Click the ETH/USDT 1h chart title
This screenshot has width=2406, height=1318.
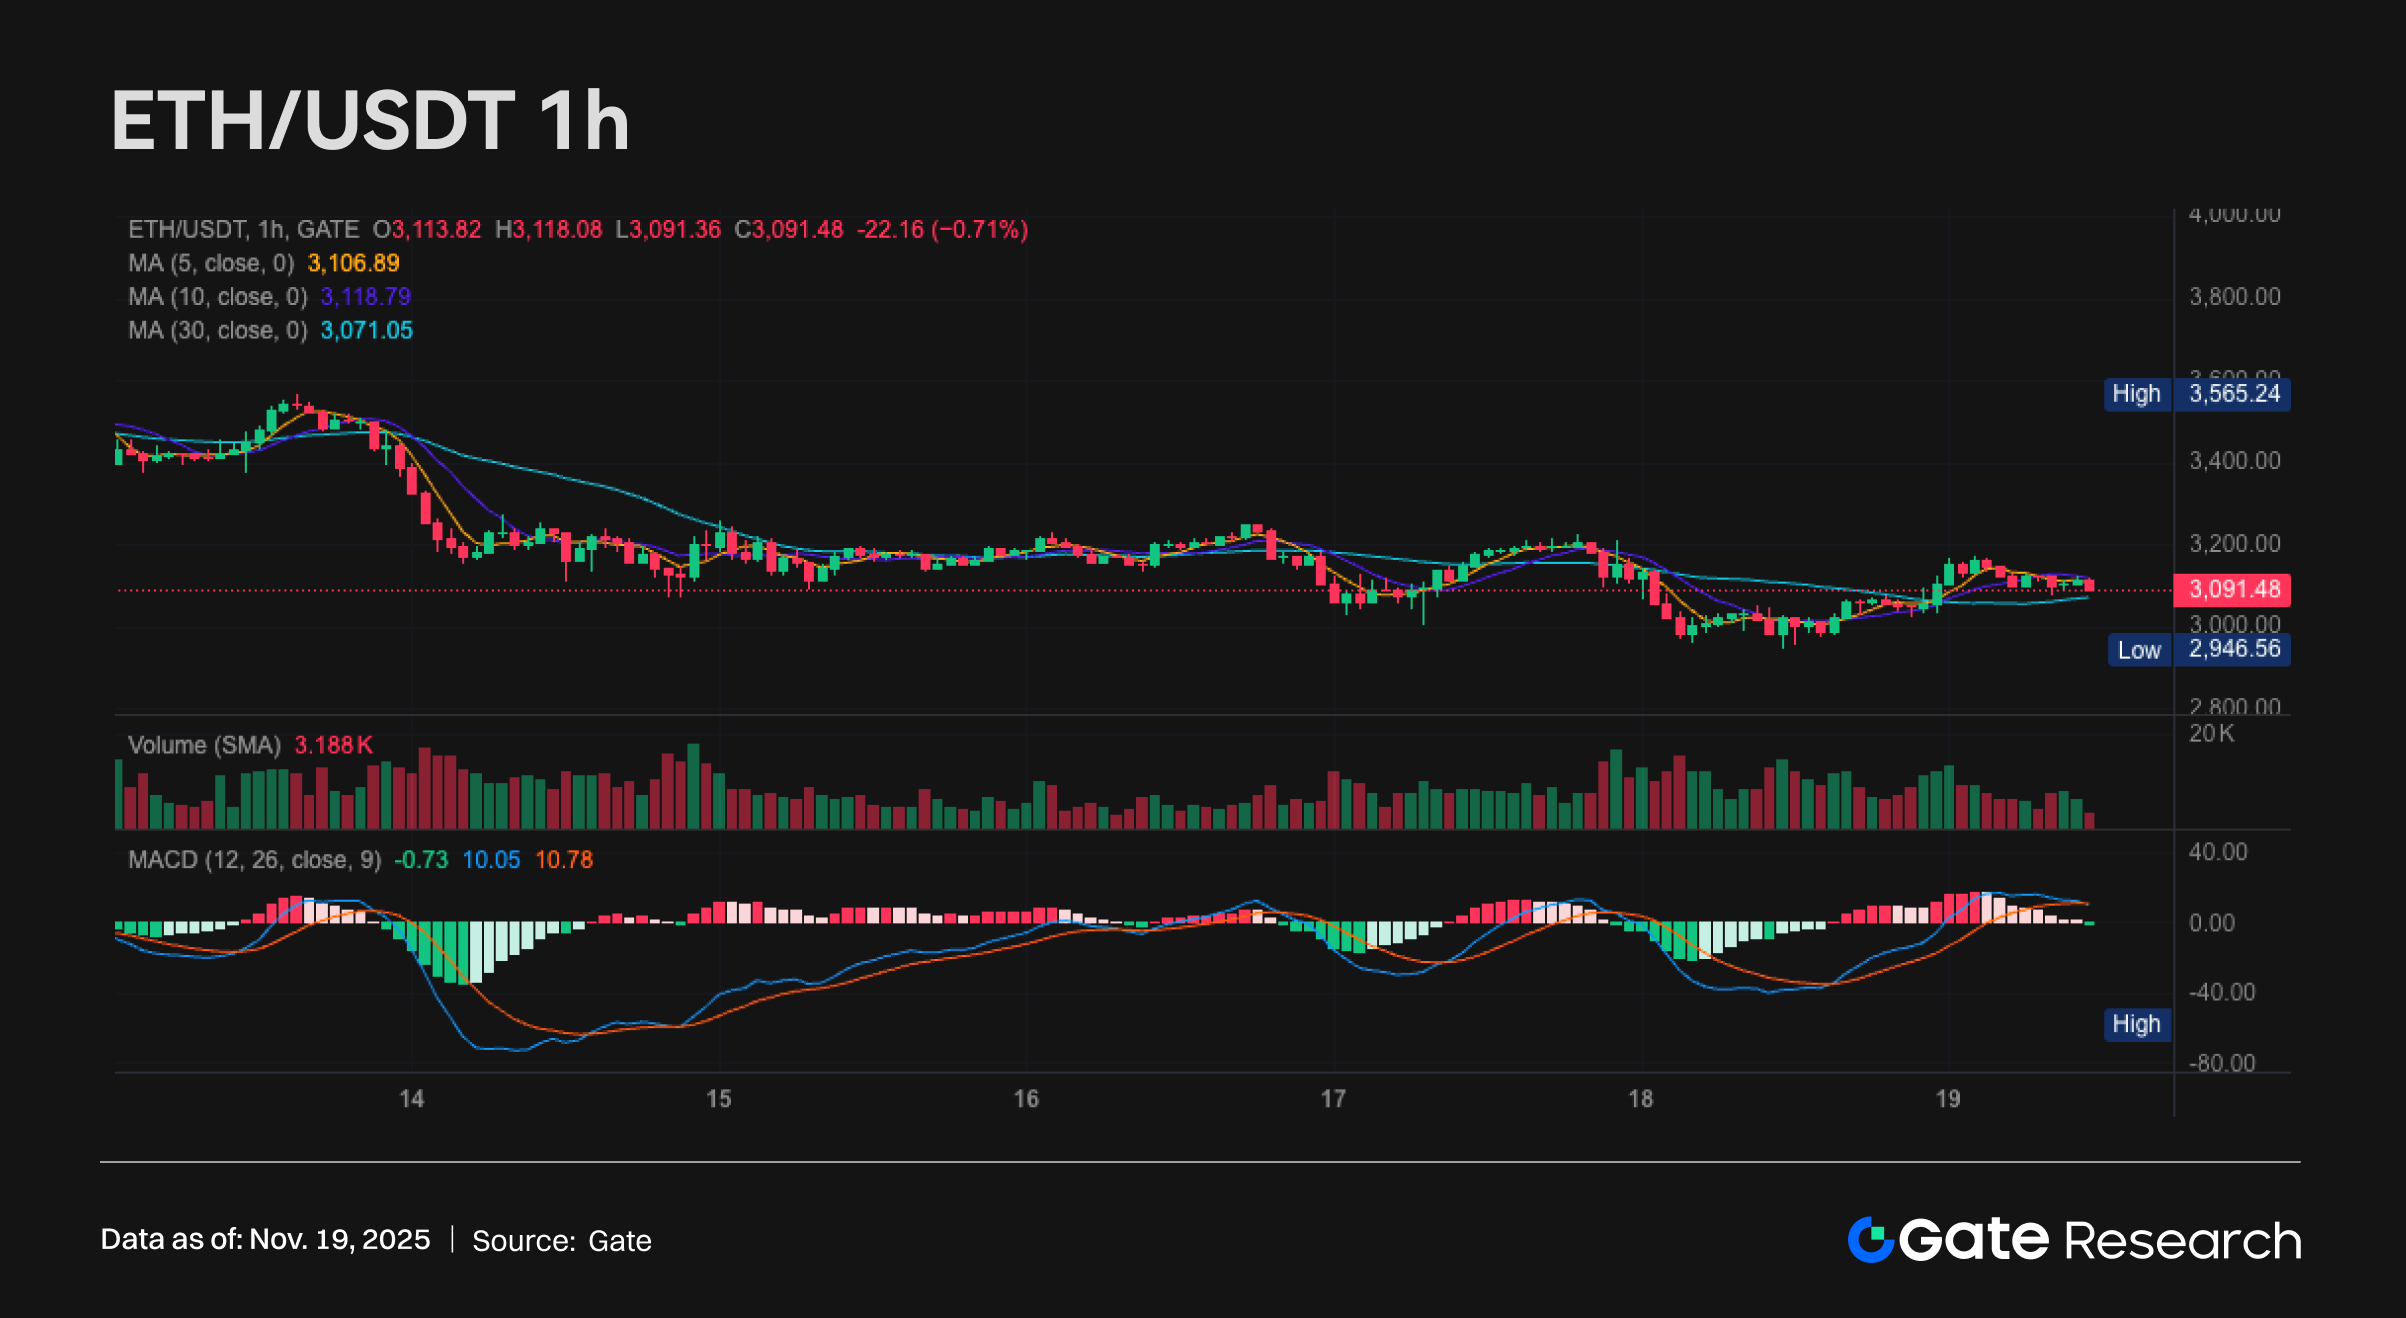[x=370, y=121]
